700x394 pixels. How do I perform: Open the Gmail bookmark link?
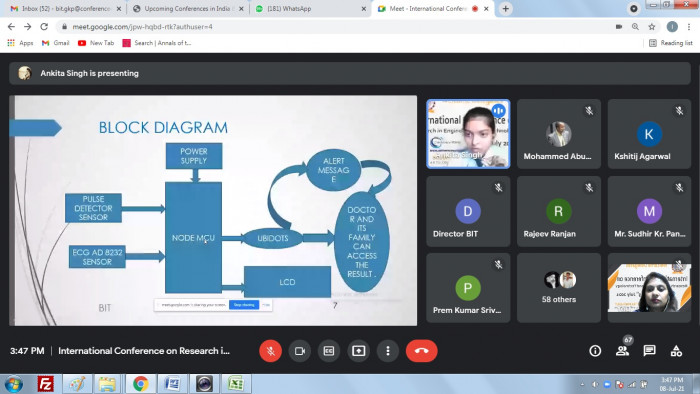pos(56,43)
